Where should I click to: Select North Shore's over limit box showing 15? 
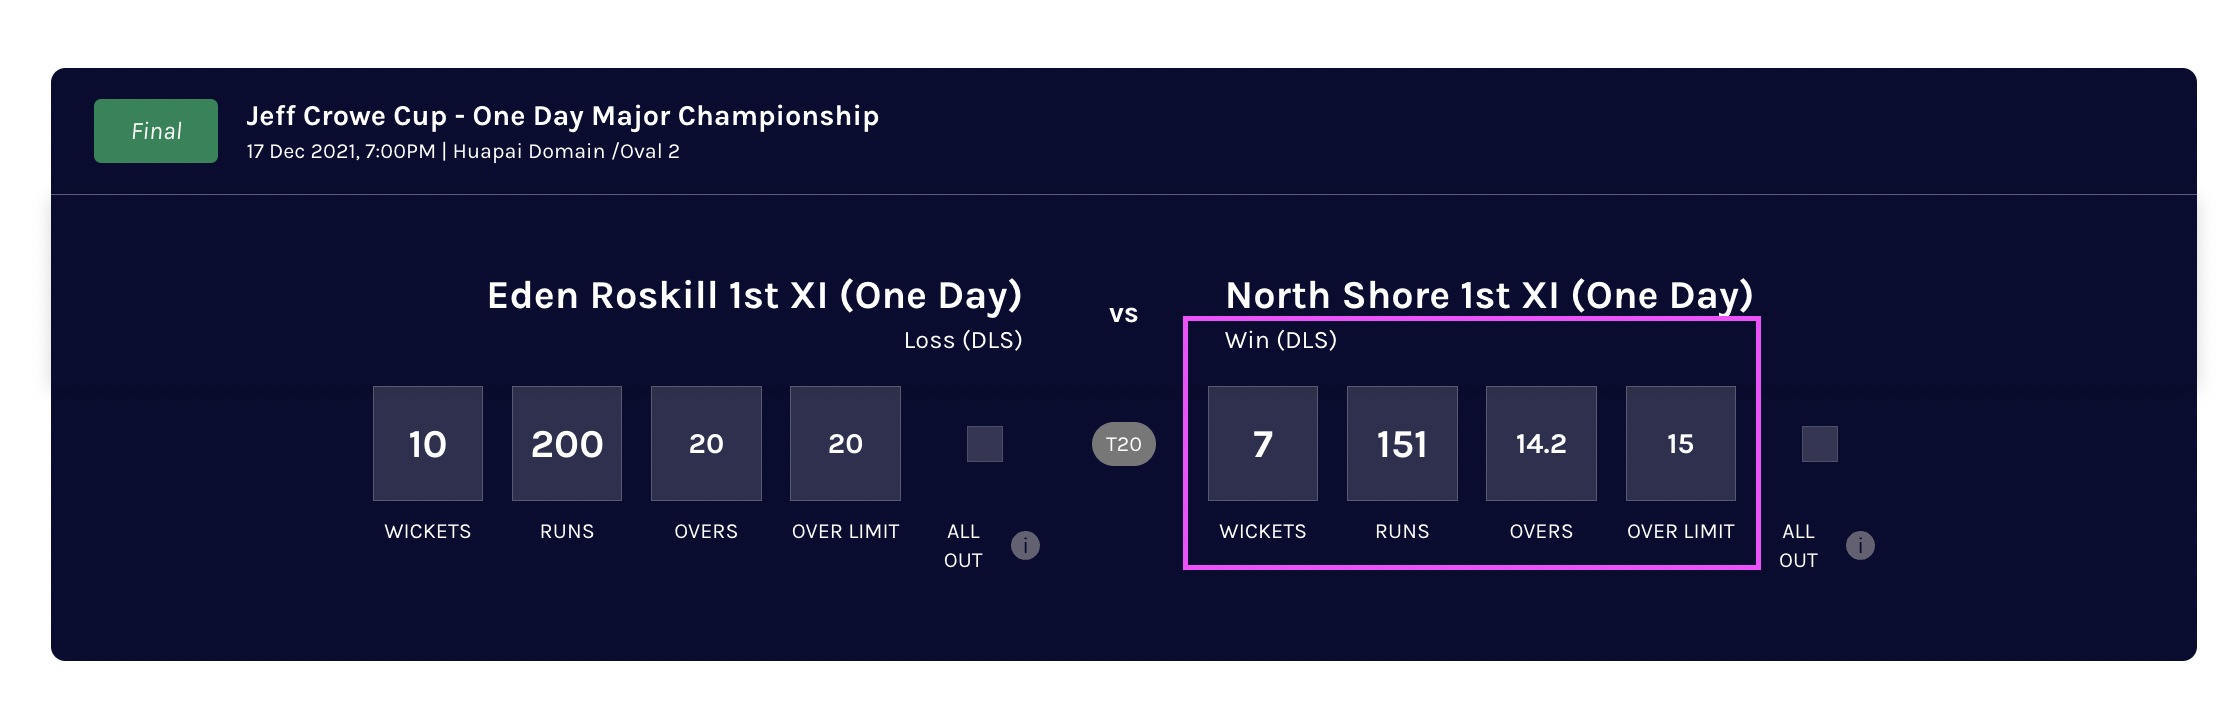click(x=1680, y=444)
